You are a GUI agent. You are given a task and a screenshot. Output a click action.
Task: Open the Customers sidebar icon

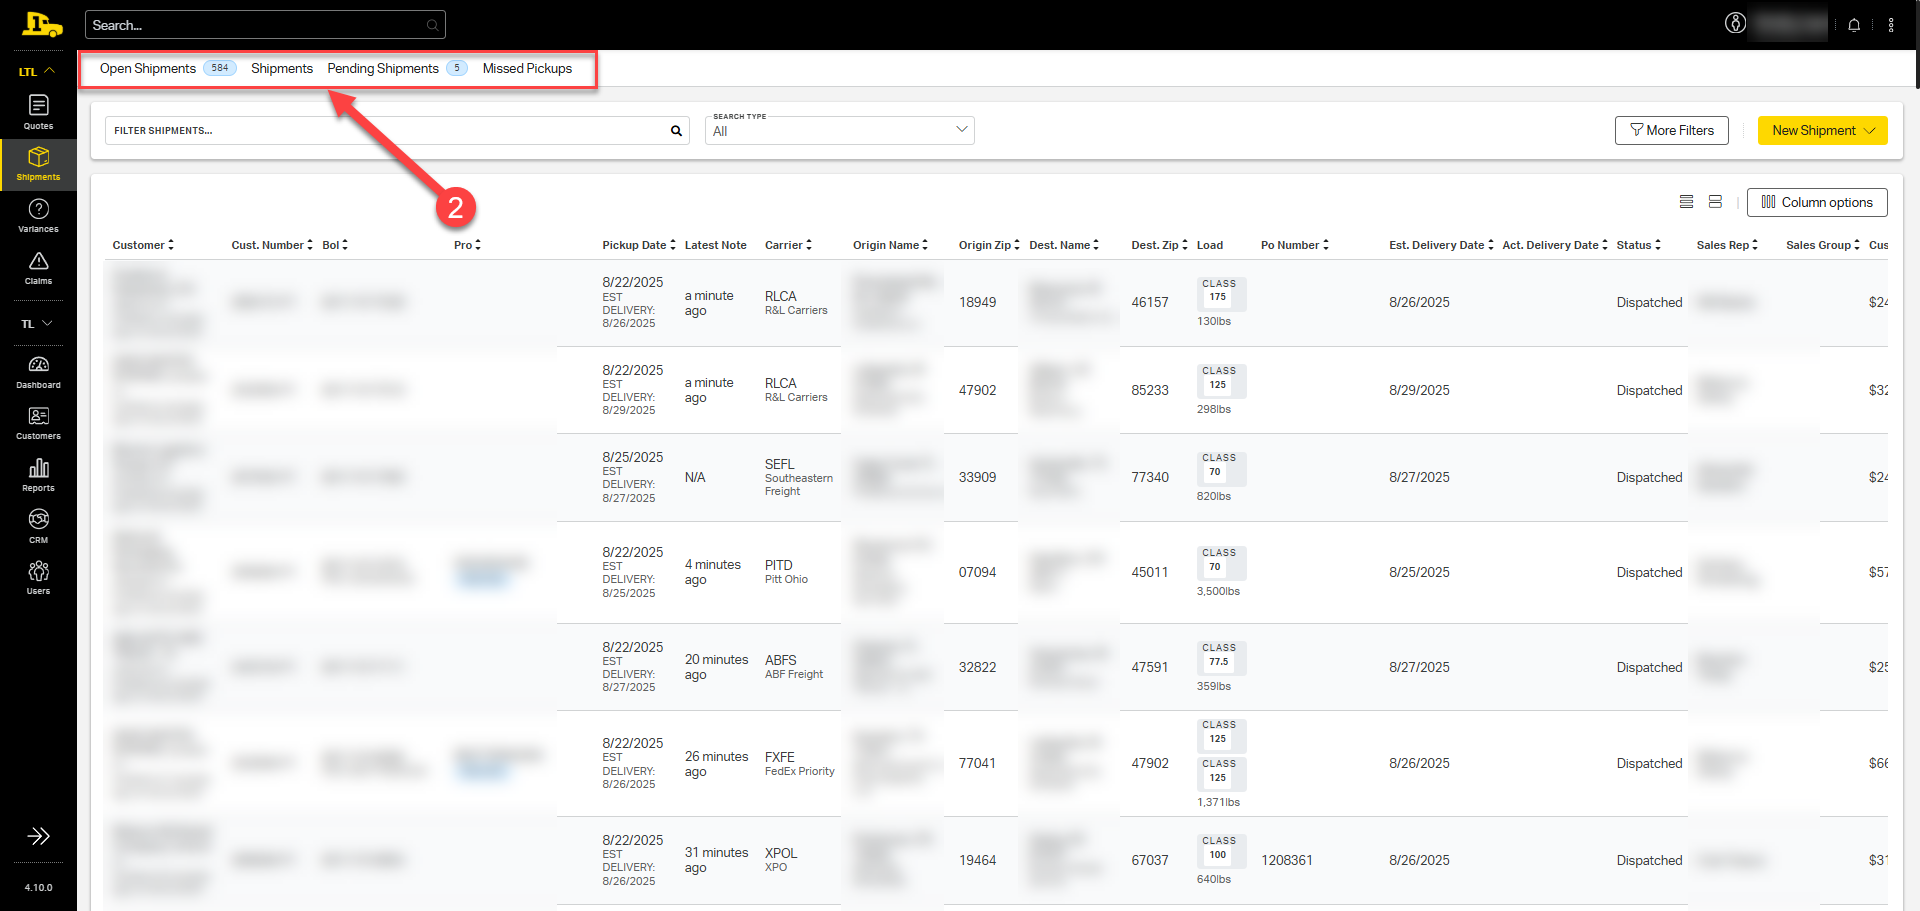pos(38,423)
